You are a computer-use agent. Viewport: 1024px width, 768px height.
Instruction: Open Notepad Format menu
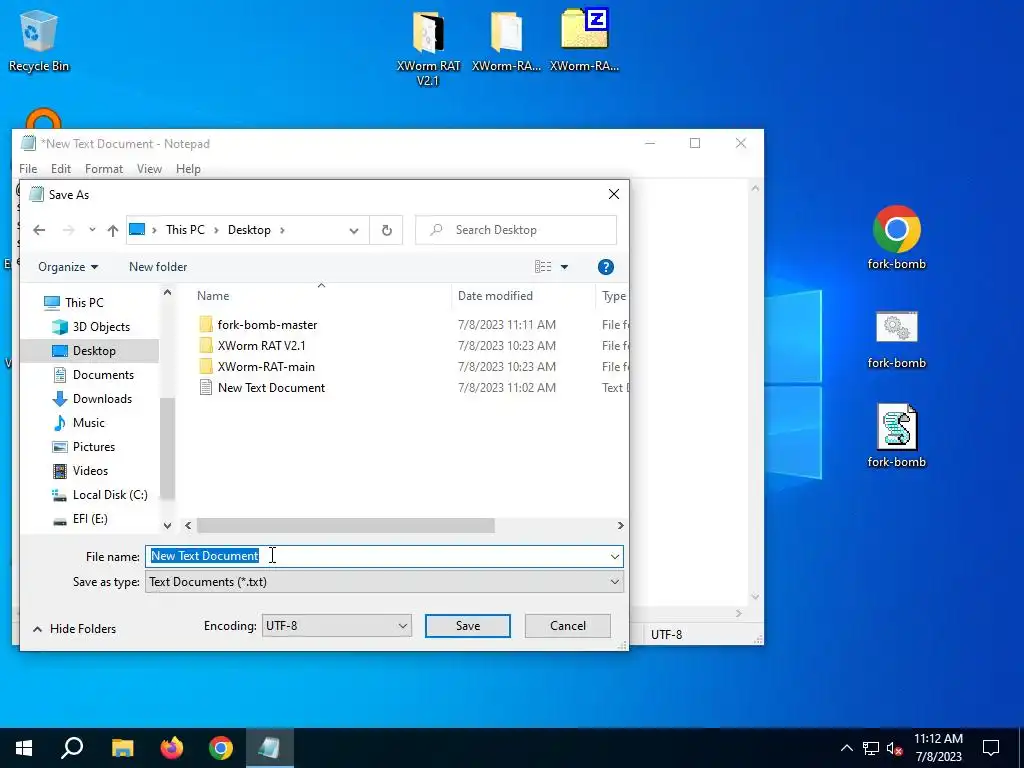click(104, 169)
